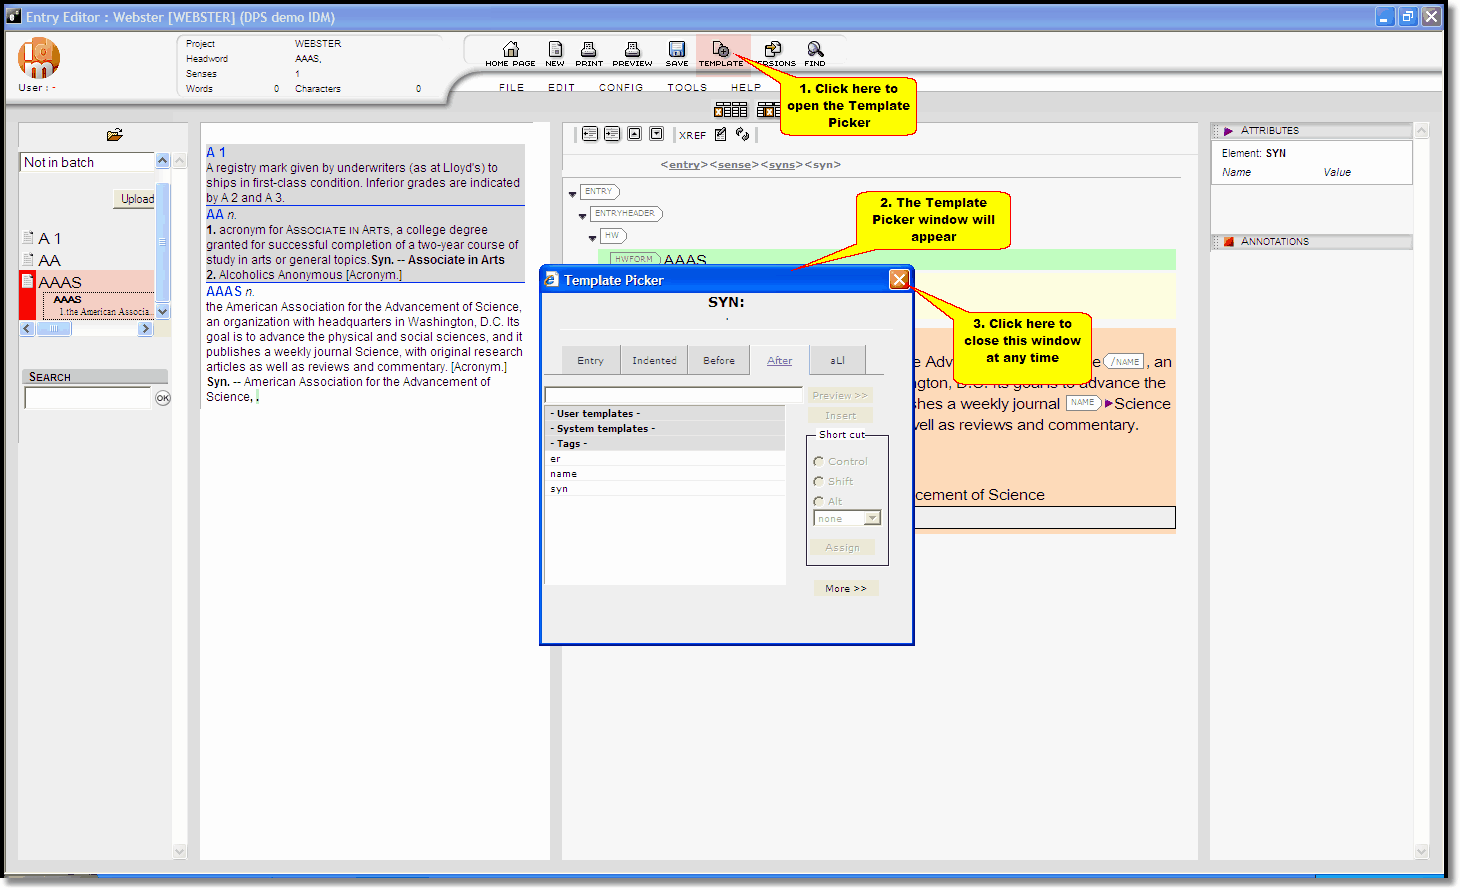Click the XREF tool
The image size is (1460, 890).
tap(692, 135)
